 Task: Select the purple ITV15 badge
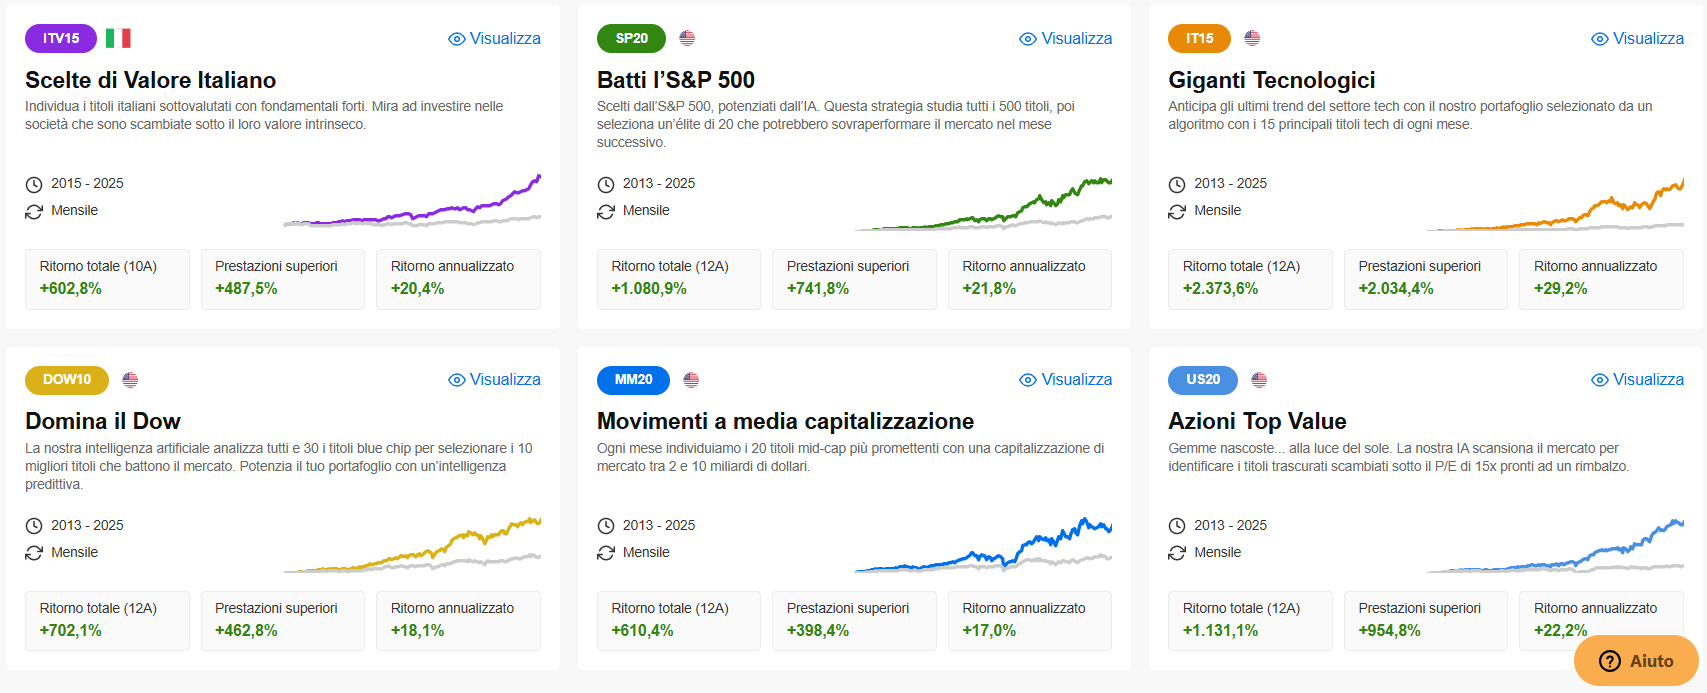point(61,38)
